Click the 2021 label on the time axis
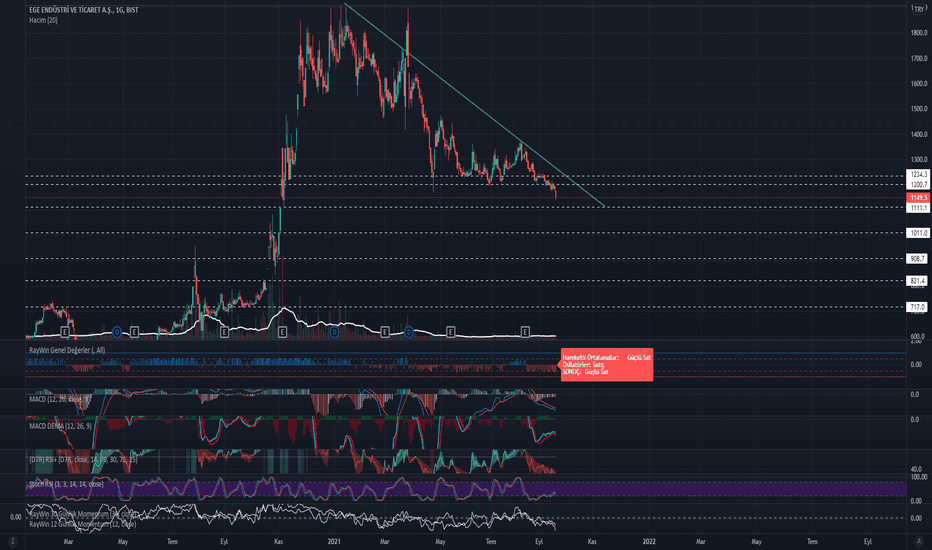The height and width of the screenshot is (550, 932). click(x=334, y=542)
